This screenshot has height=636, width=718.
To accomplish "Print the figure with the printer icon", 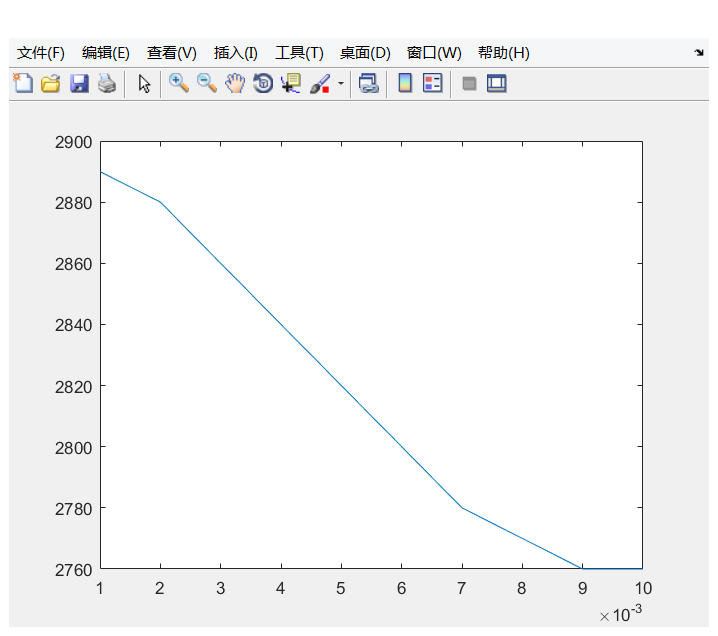I will click(107, 84).
